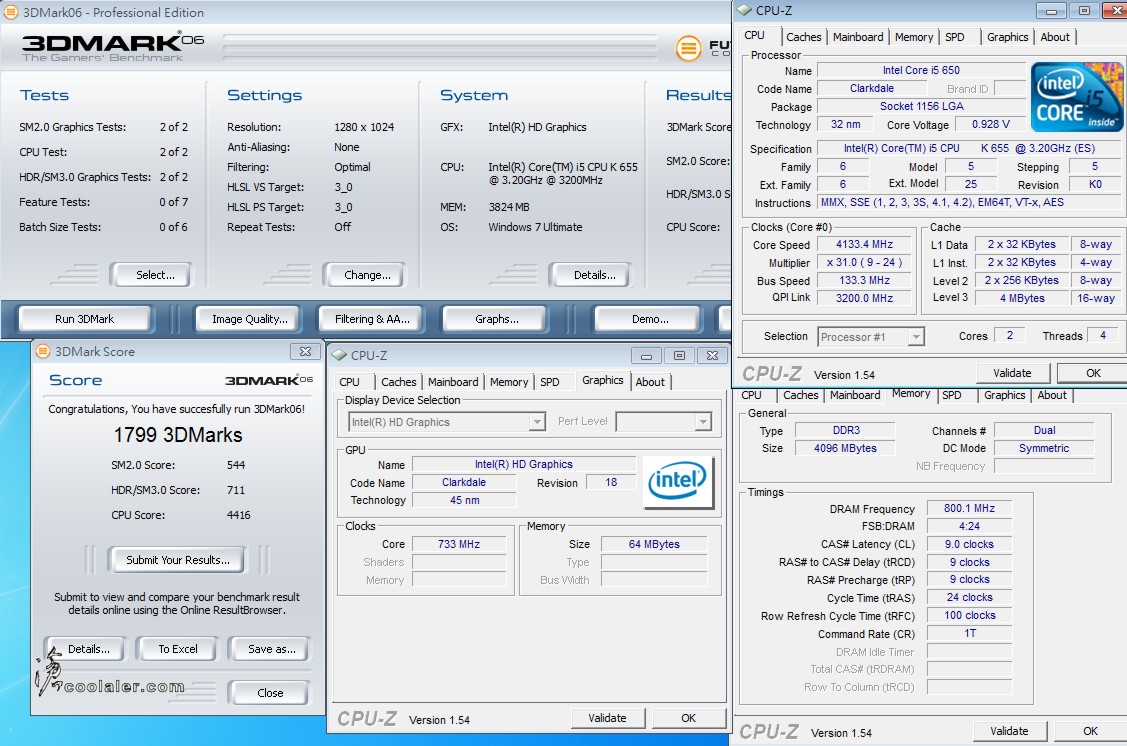
Task: Click Validate in CPU-Z memory window
Action: 1009,730
